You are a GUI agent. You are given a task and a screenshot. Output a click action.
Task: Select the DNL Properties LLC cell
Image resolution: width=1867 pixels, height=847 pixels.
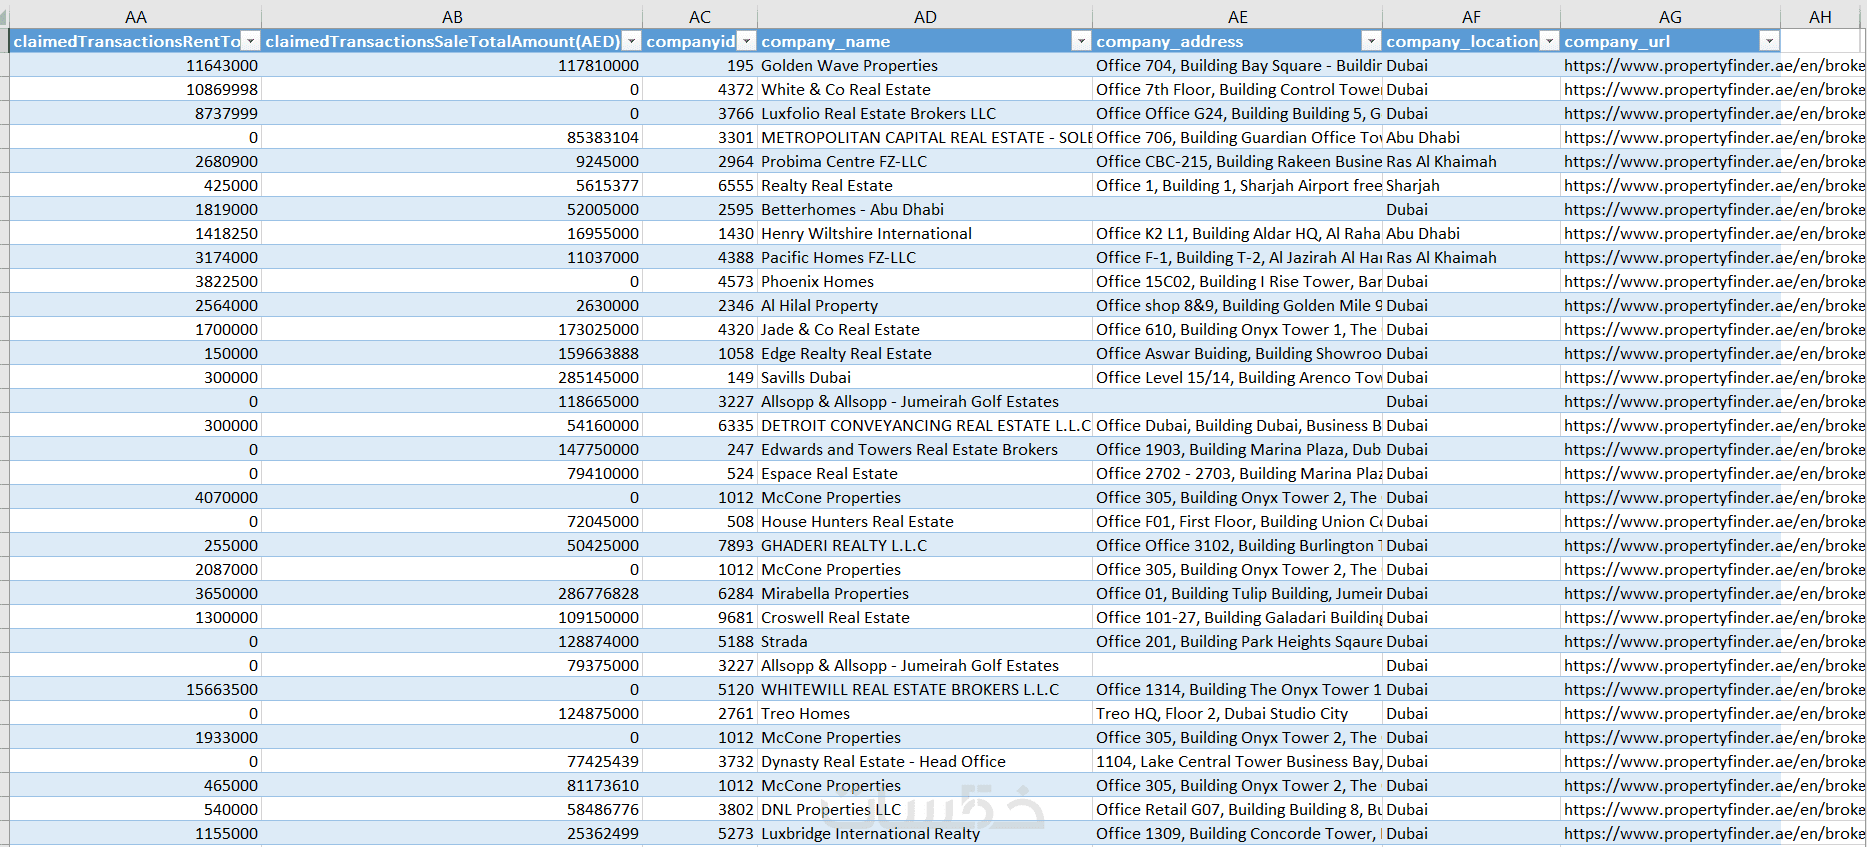[x=925, y=809]
